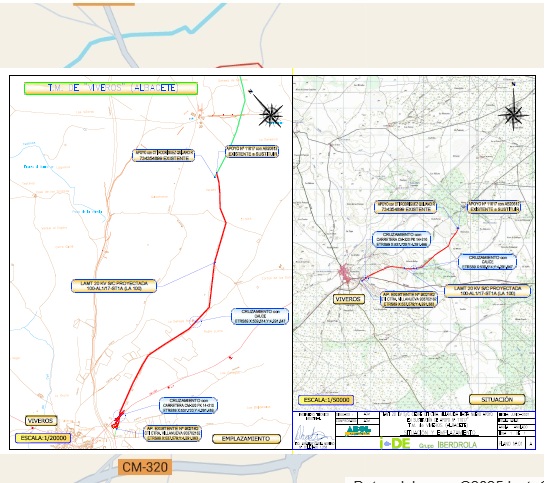This screenshot has height=483, width=545.
Task: Click the ESCALA 1/50000 label
Action: (326, 400)
